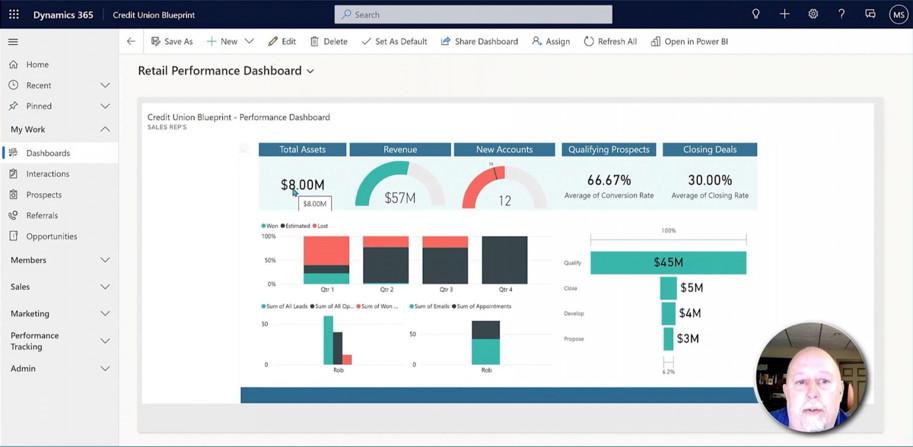Image resolution: width=913 pixels, height=447 pixels.
Task: Click the lightbulb assistant icon
Action: [x=756, y=15]
